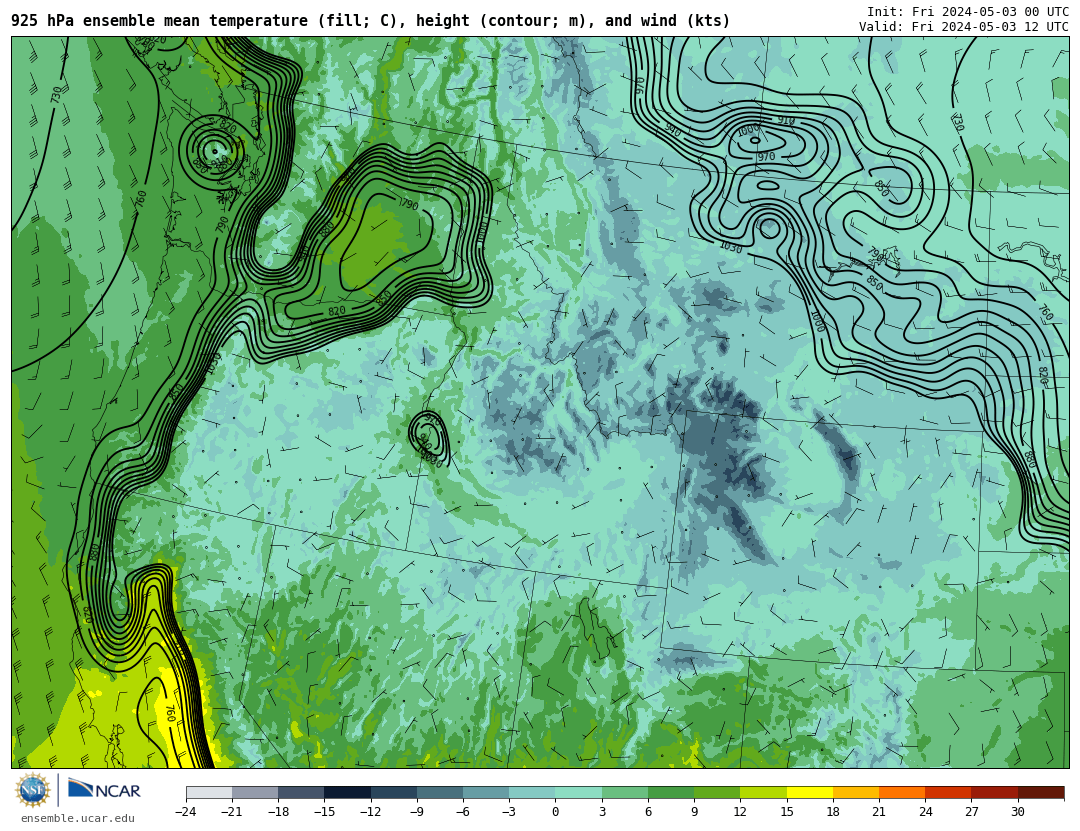Pick the 27 to 30 dark red swatch
The width and height of the screenshot is (1080, 831).
tap(994, 792)
